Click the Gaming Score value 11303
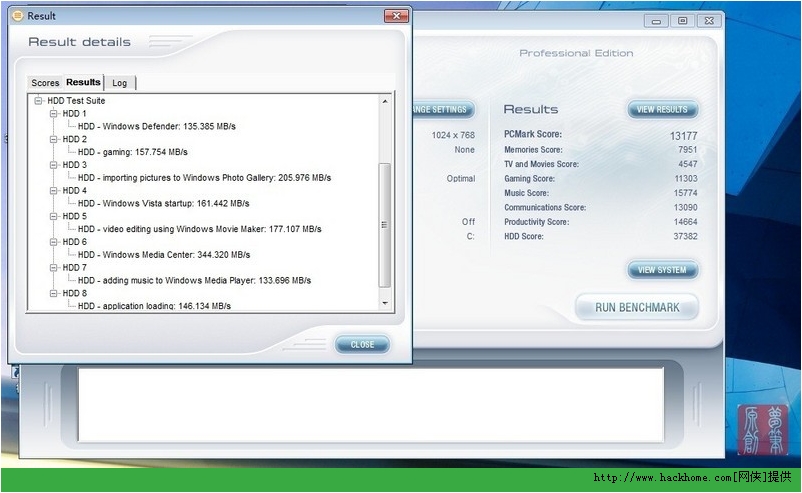 click(x=685, y=178)
